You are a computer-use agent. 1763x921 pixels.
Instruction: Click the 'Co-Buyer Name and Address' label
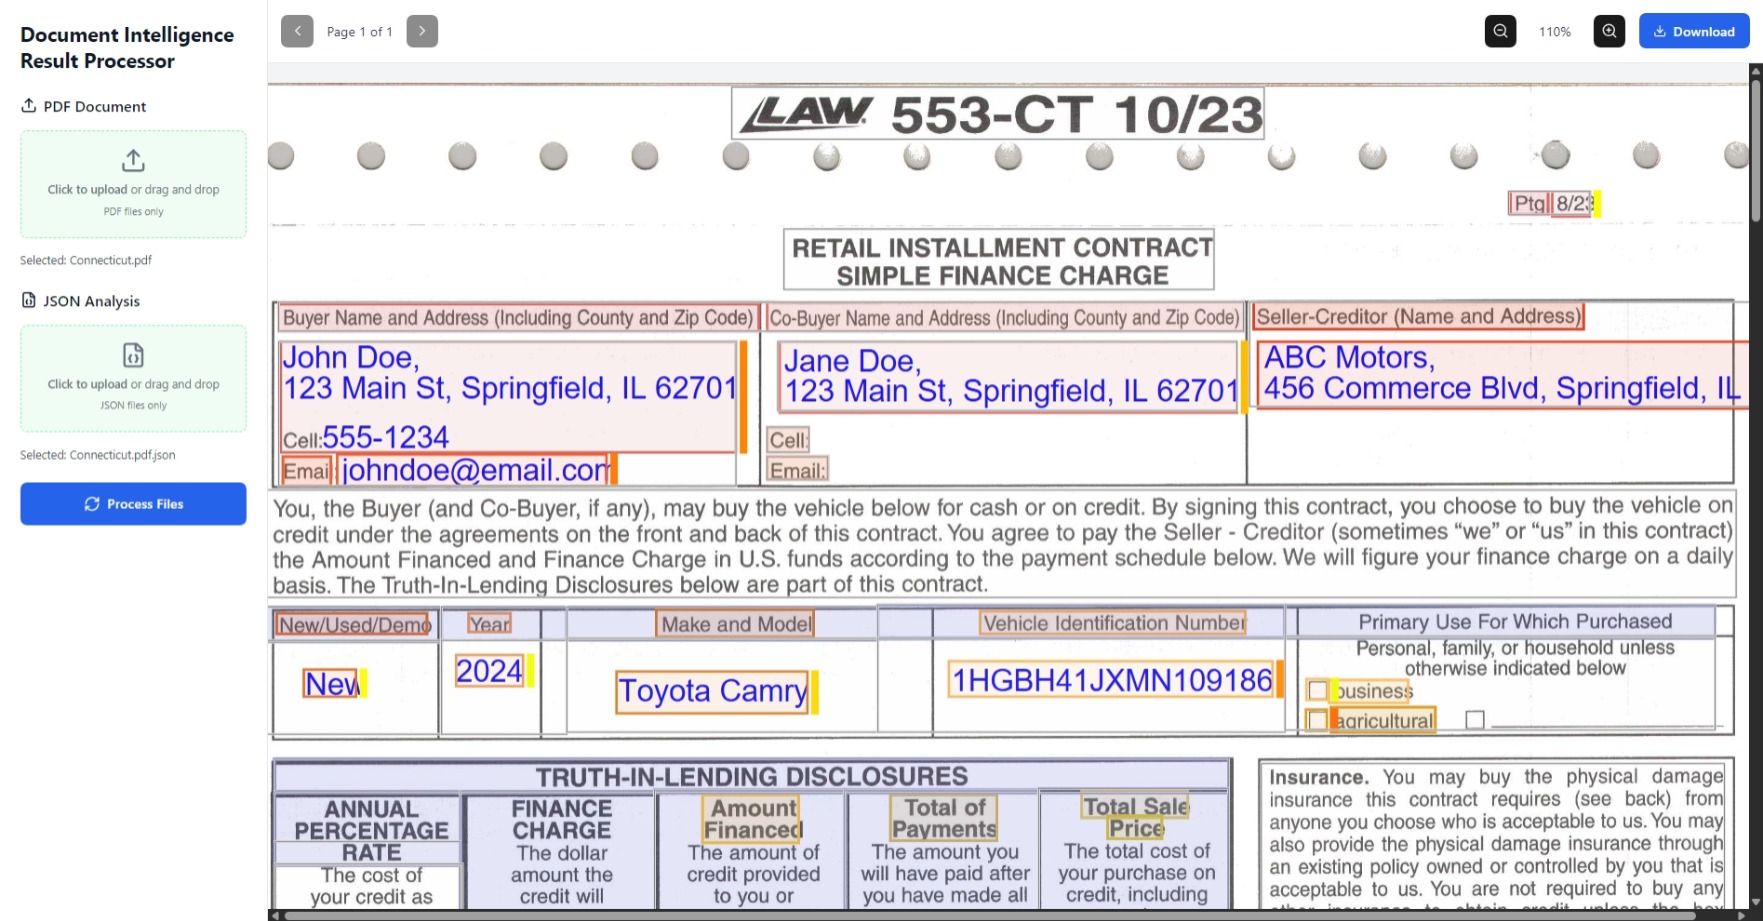pyautogui.click(x=1004, y=318)
